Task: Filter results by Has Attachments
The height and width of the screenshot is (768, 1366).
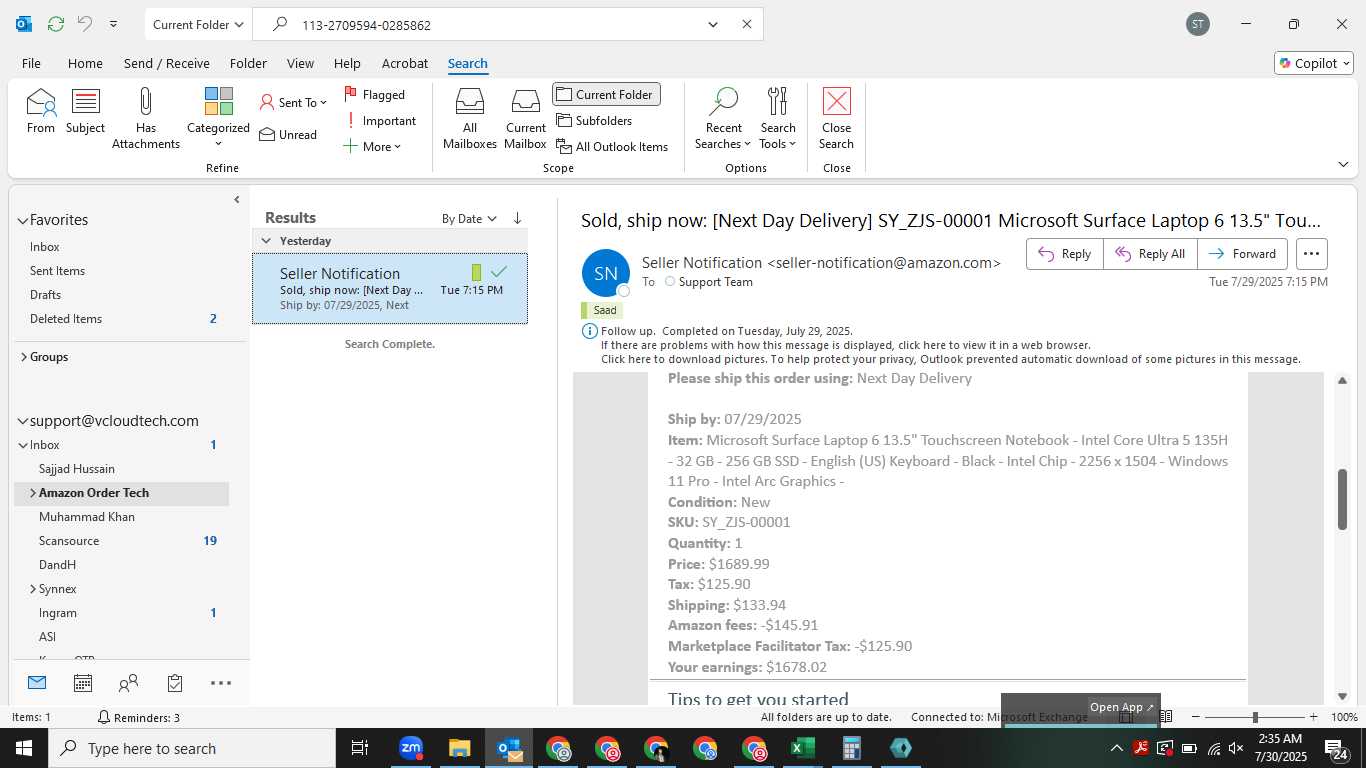Action: tap(146, 118)
